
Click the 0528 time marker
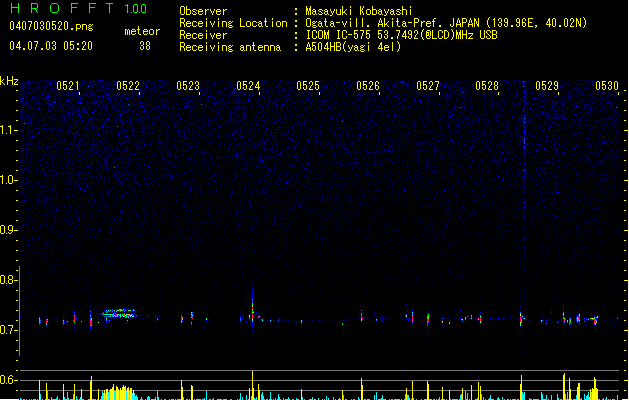(487, 86)
